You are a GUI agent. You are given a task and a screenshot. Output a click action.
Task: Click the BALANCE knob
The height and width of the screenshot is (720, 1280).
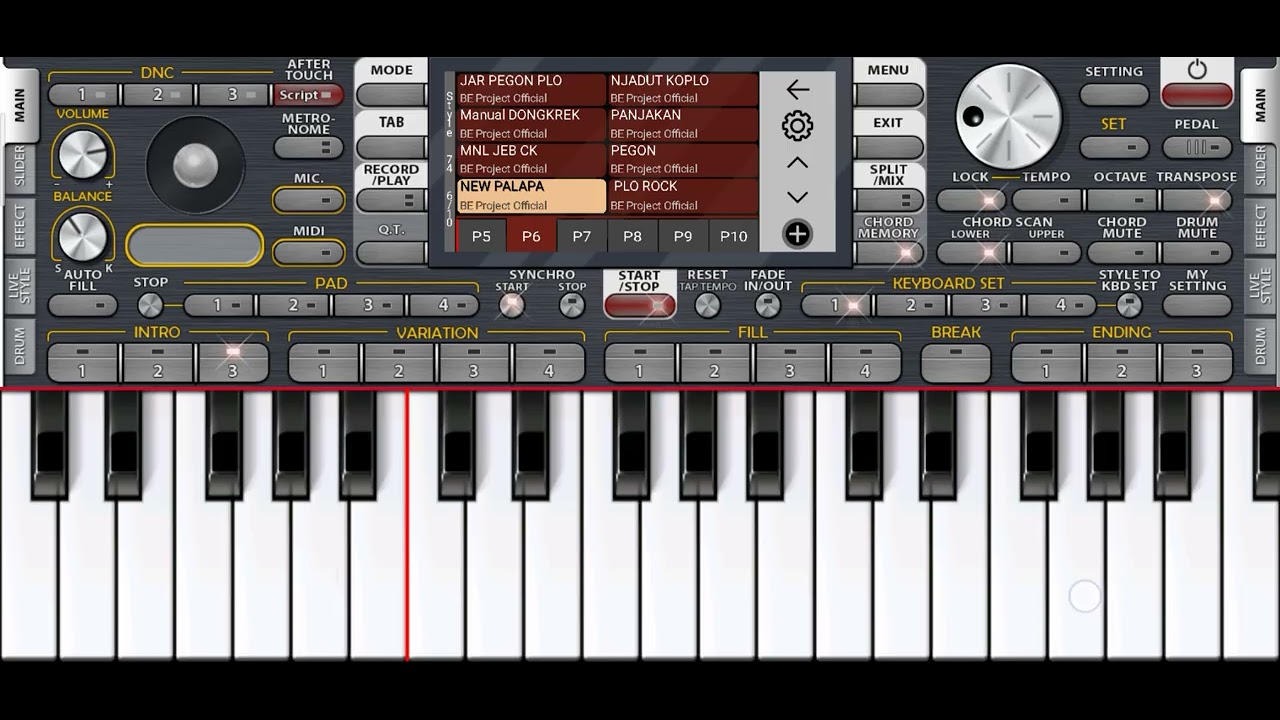pos(82,237)
